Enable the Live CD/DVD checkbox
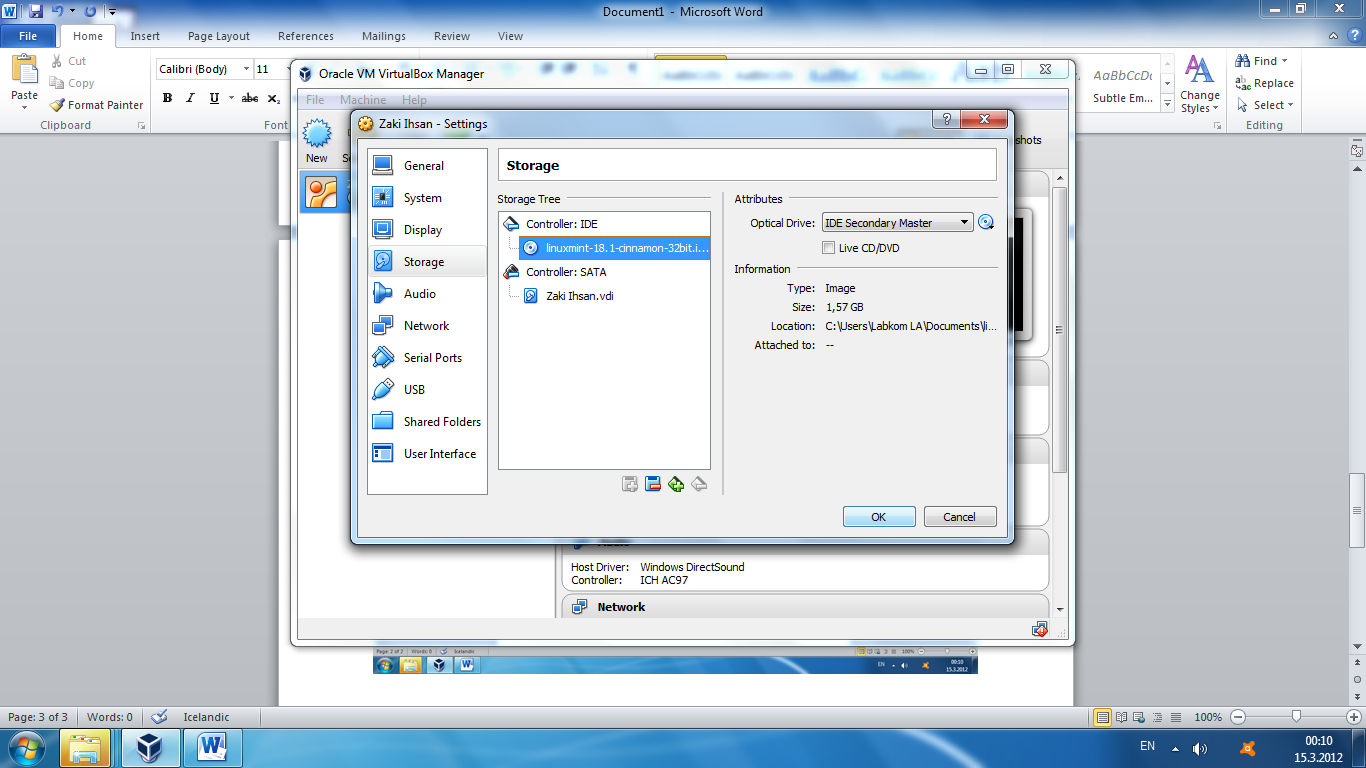 tap(828, 248)
